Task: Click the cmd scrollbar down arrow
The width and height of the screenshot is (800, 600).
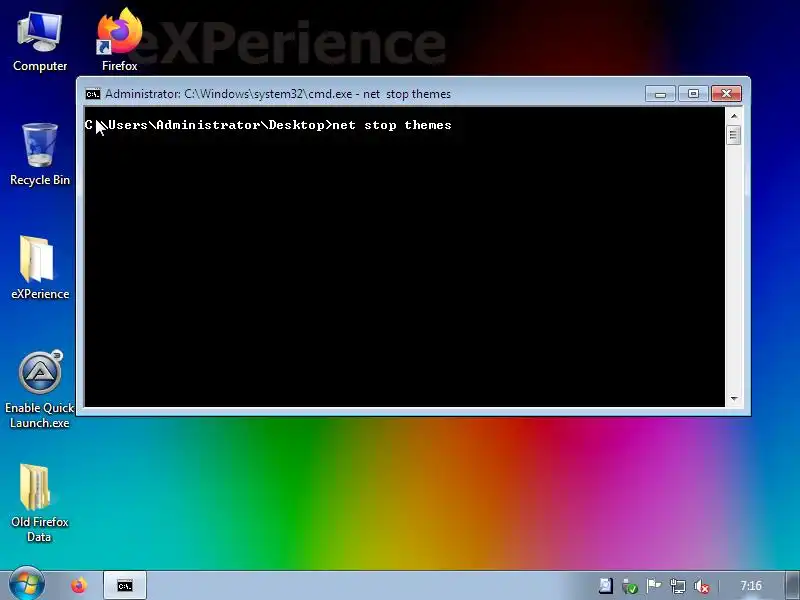Action: (x=734, y=398)
